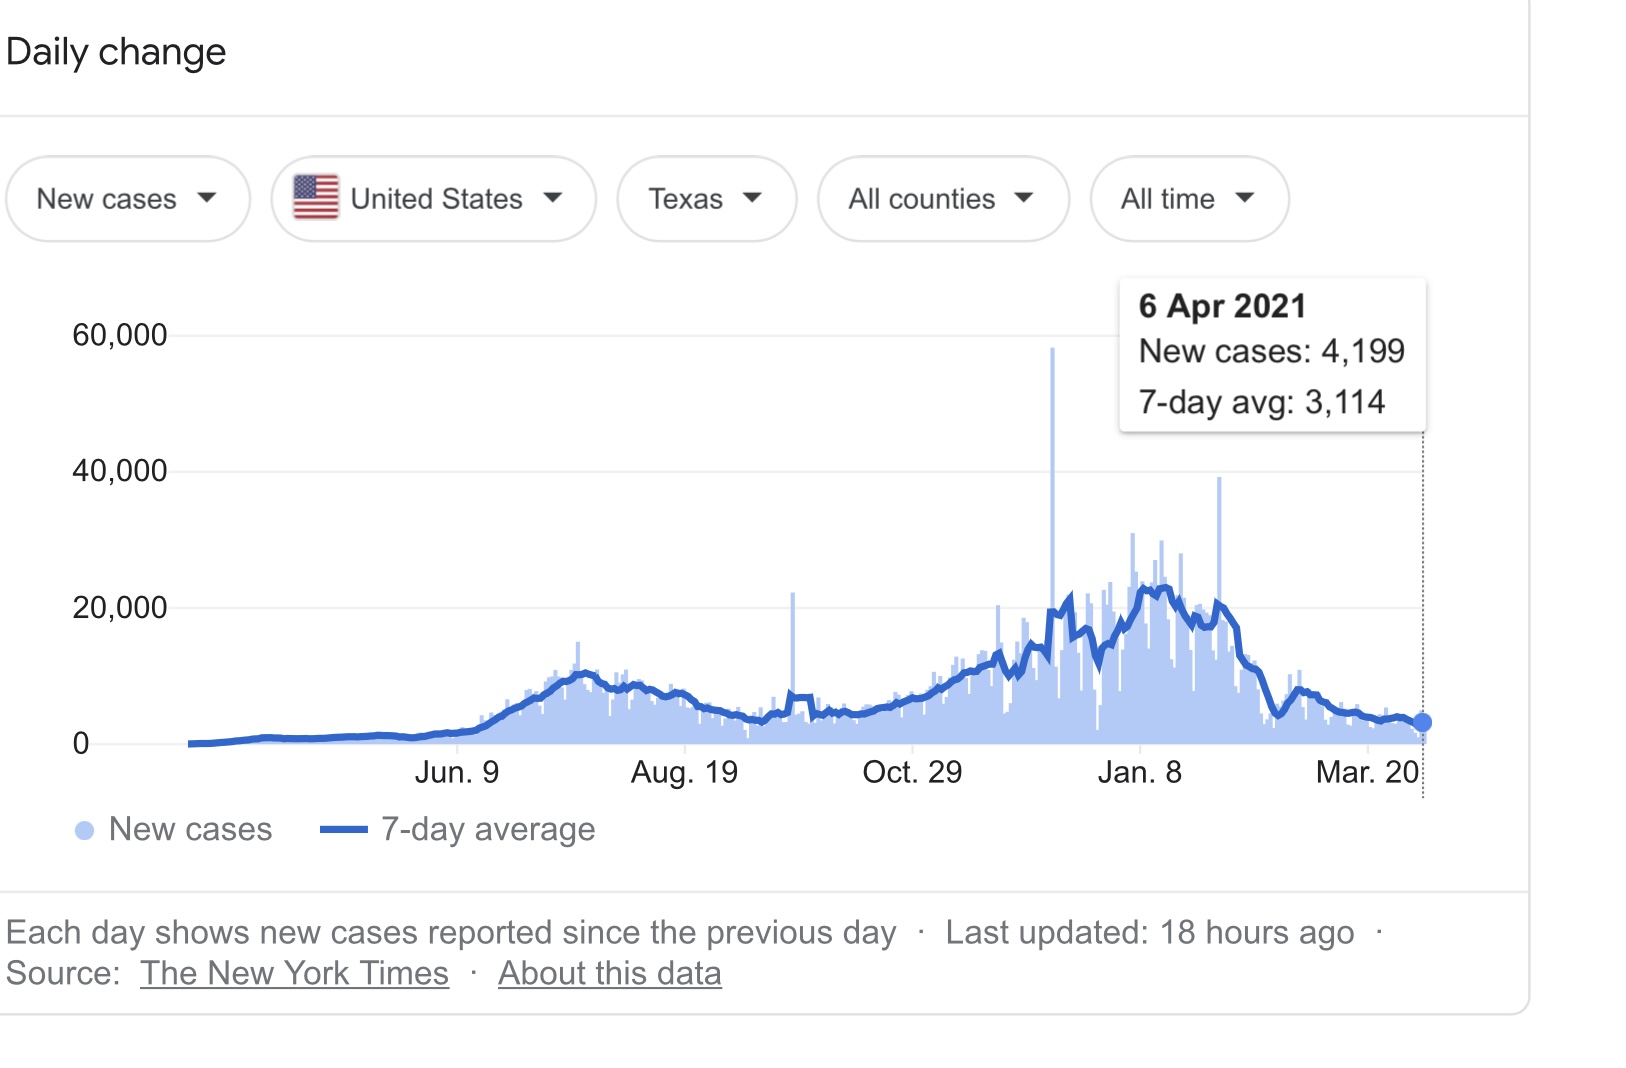Click the All counties caret arrow

click(1023, 198)
